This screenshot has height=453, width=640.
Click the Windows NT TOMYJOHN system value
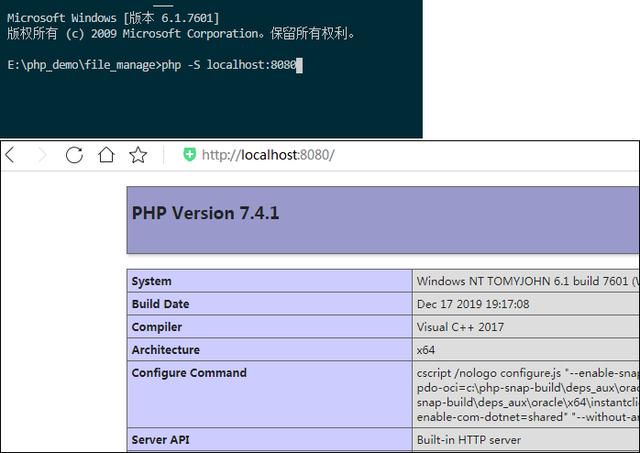click(528, 281)
